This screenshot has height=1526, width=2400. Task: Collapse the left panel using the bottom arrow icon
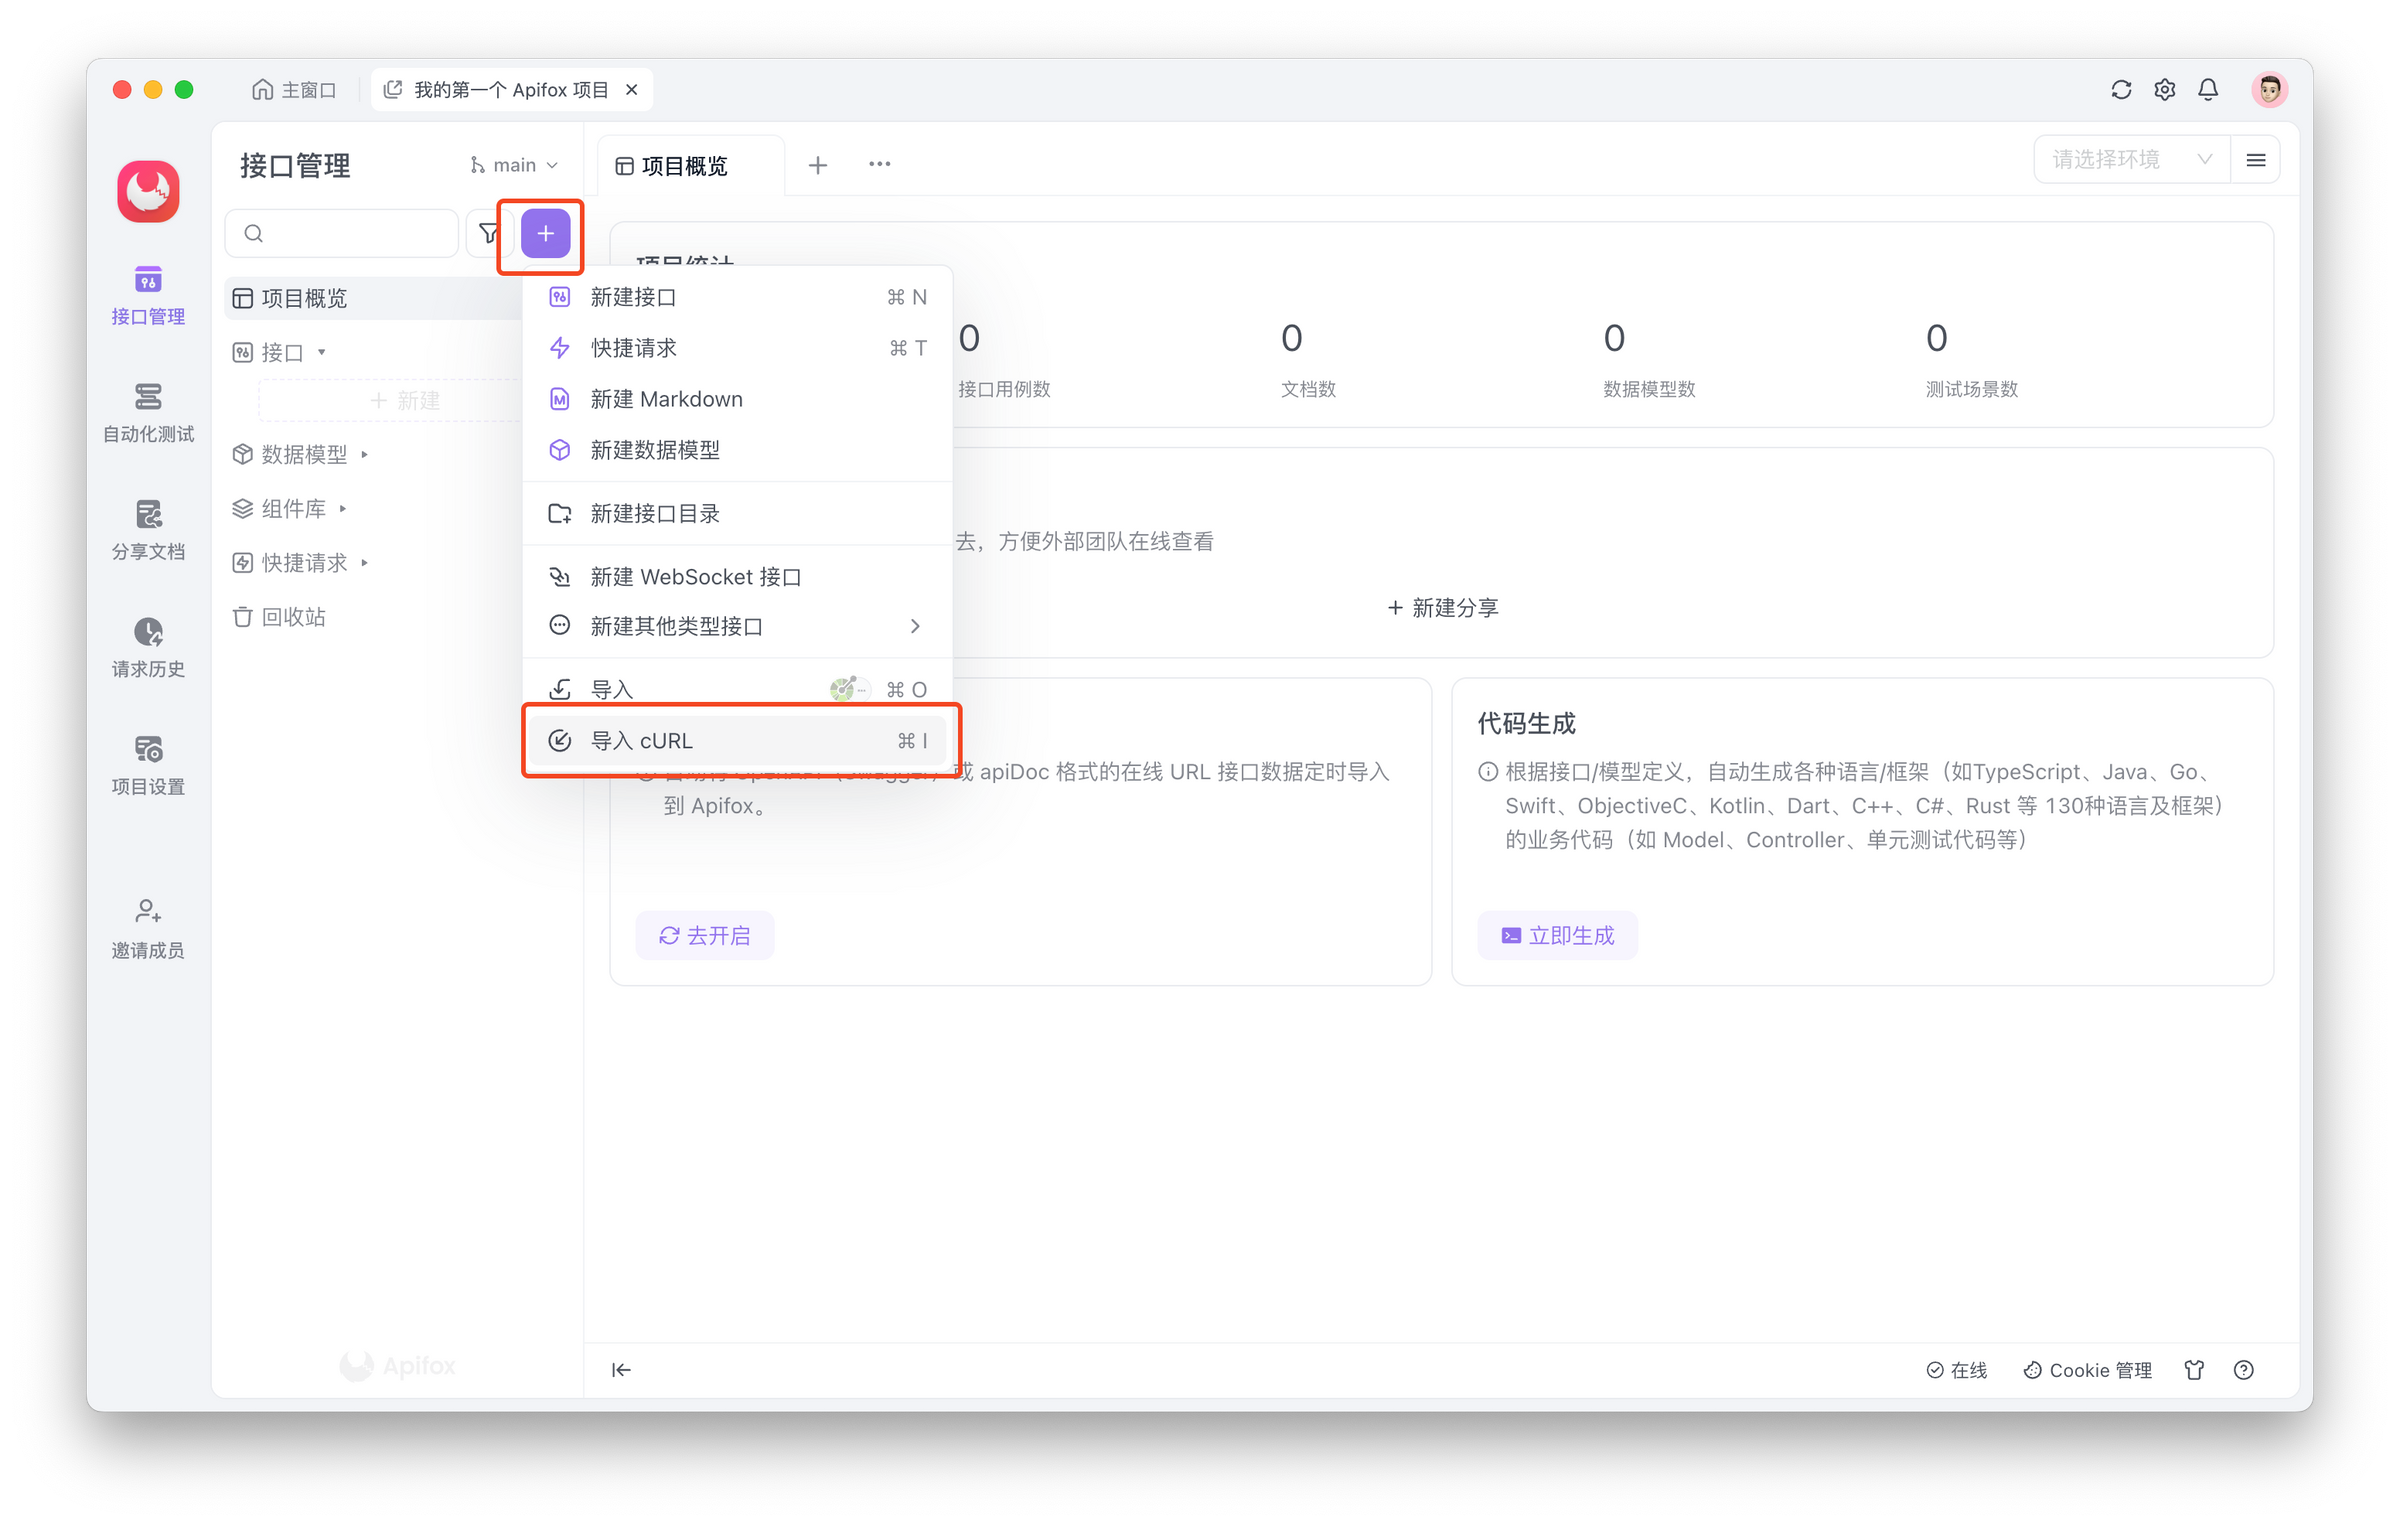[621, 1369]
